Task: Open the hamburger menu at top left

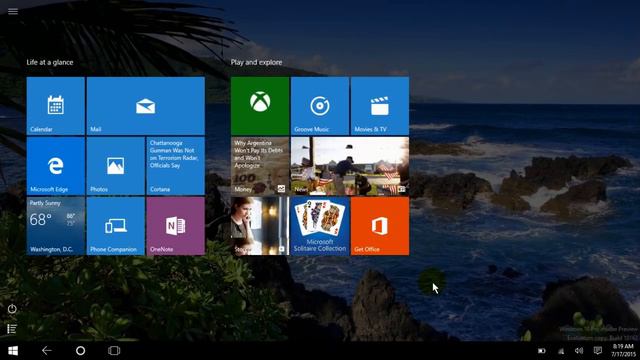Action: coord(13,11)
